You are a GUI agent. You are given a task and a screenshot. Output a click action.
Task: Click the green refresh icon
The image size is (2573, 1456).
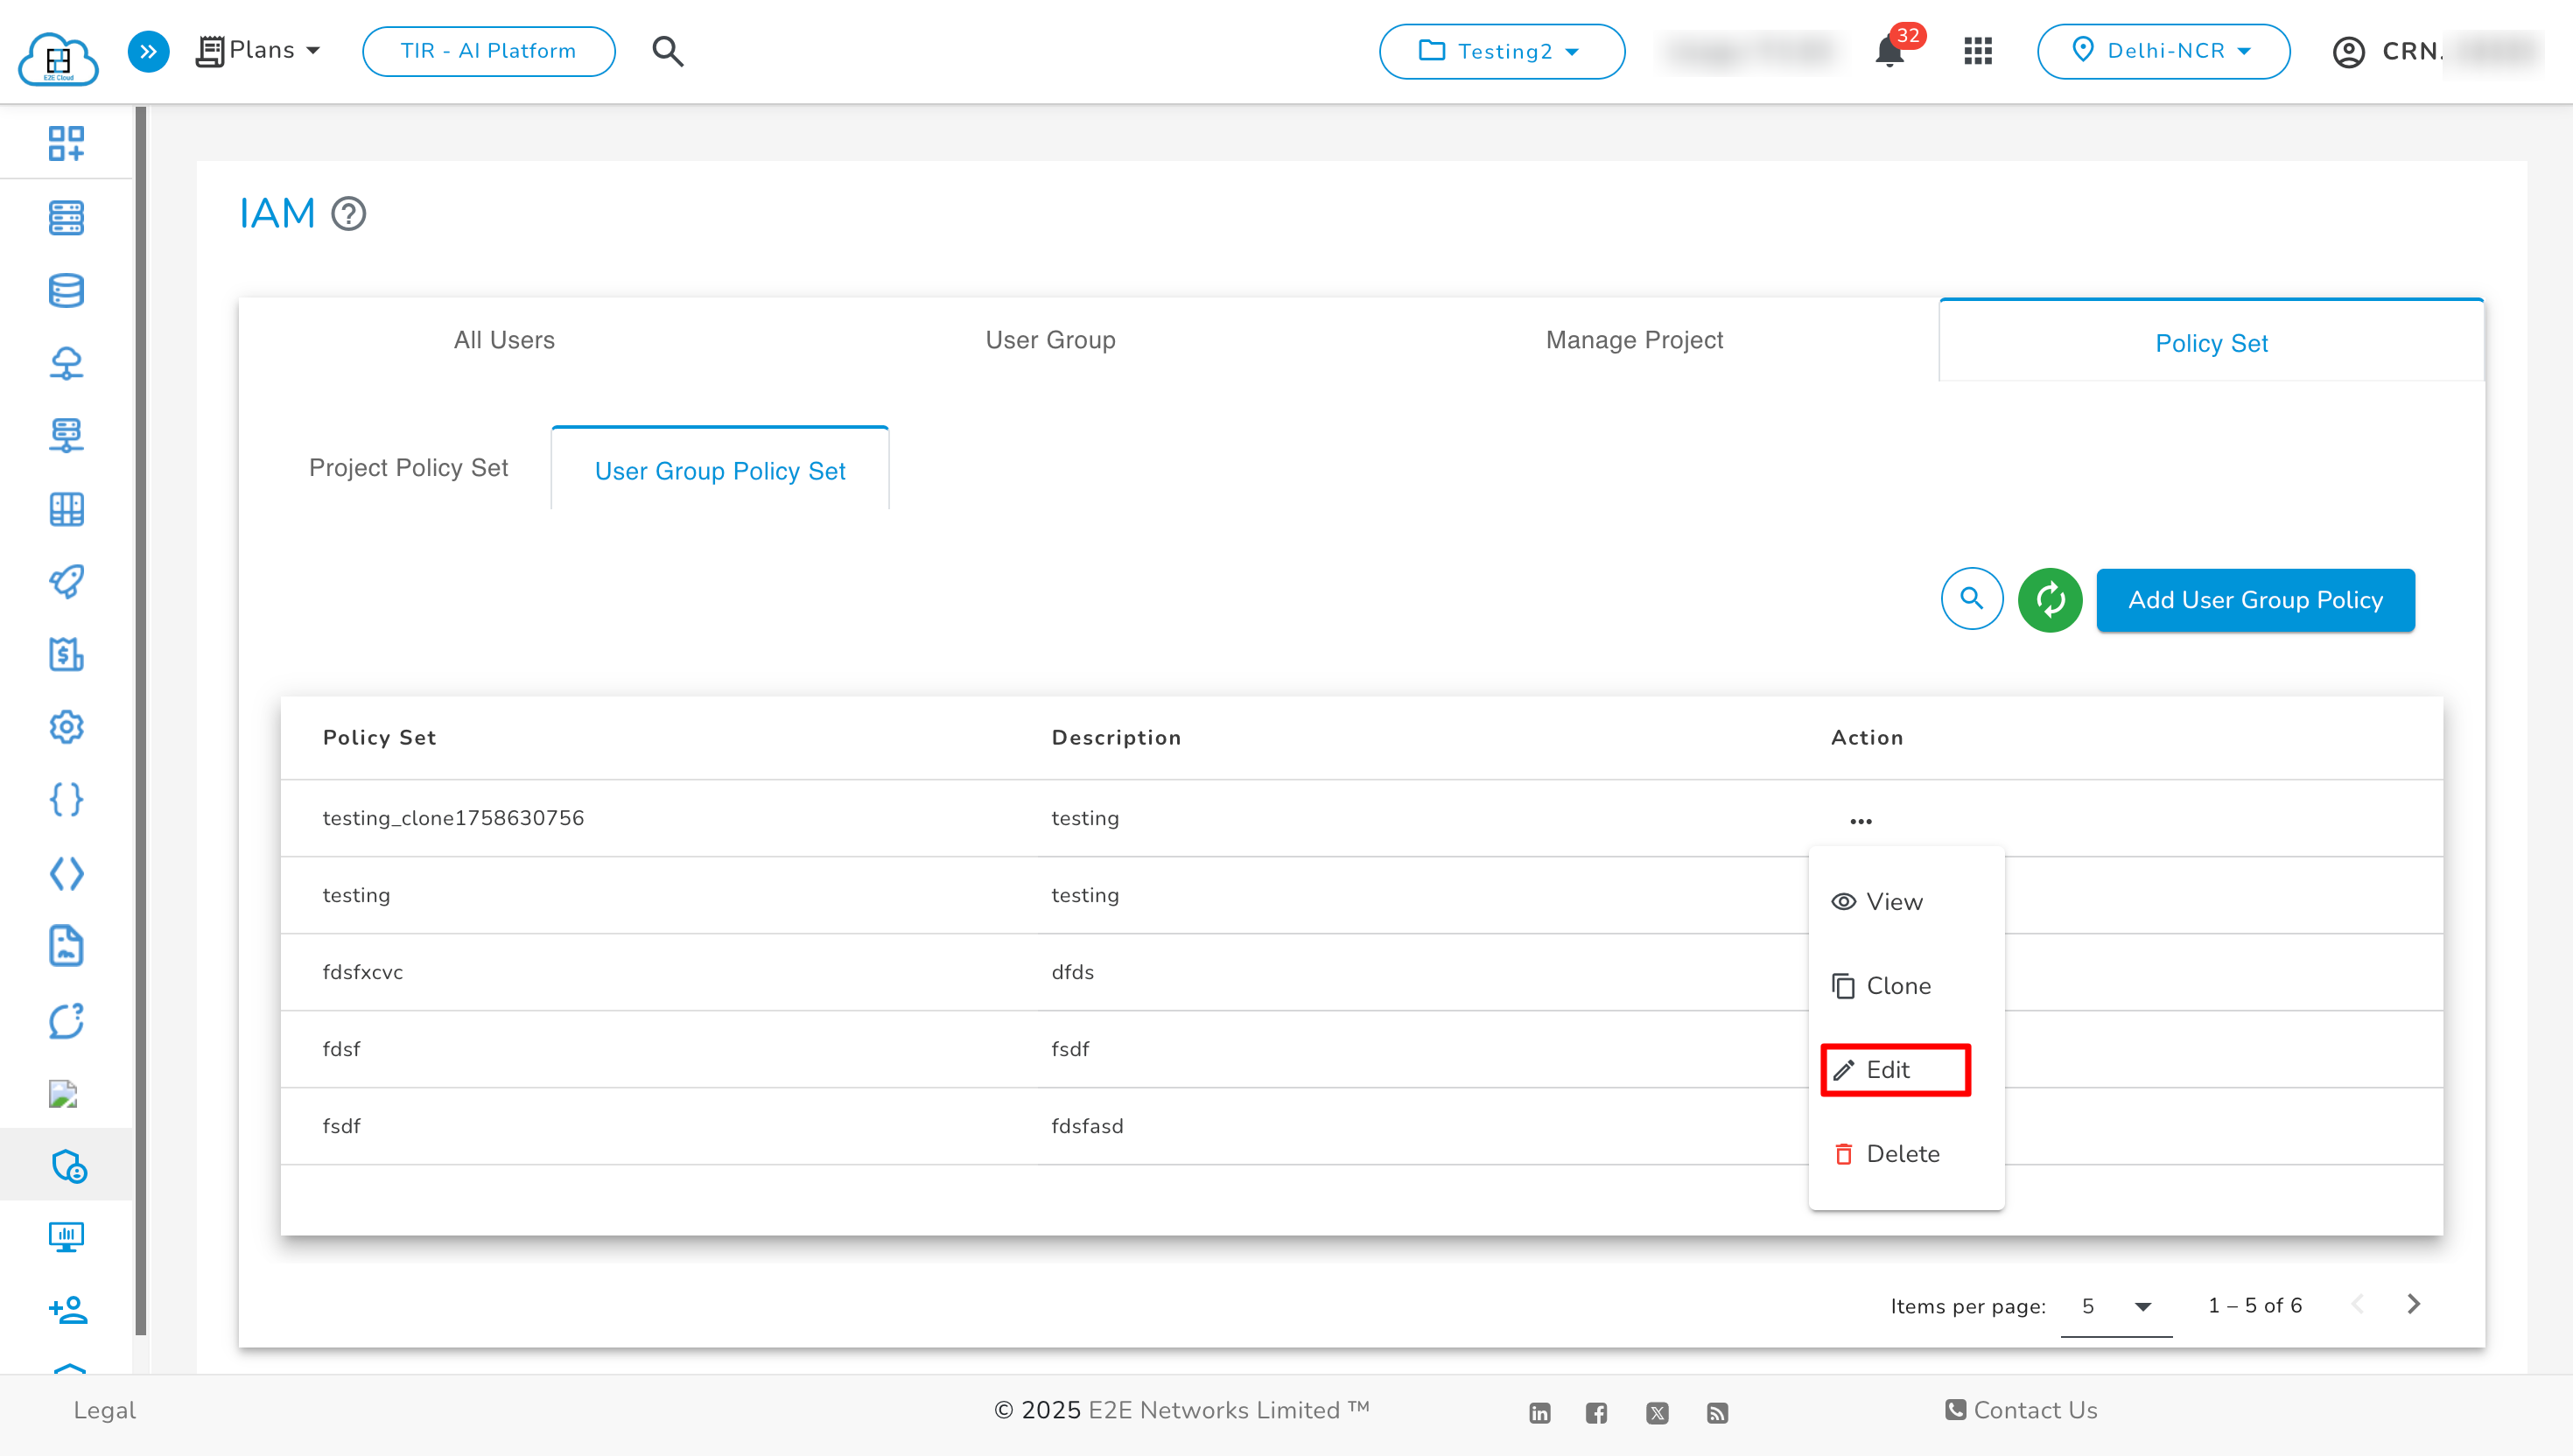coord(2049,600)
